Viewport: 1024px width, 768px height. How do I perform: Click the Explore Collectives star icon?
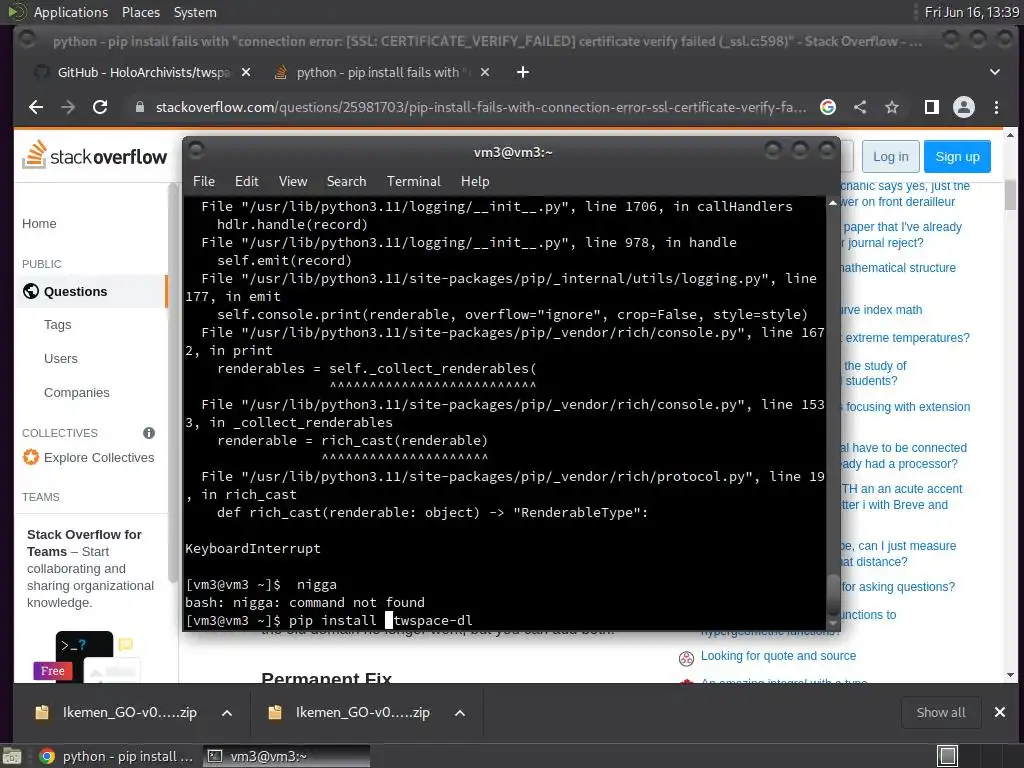[31, 457]
